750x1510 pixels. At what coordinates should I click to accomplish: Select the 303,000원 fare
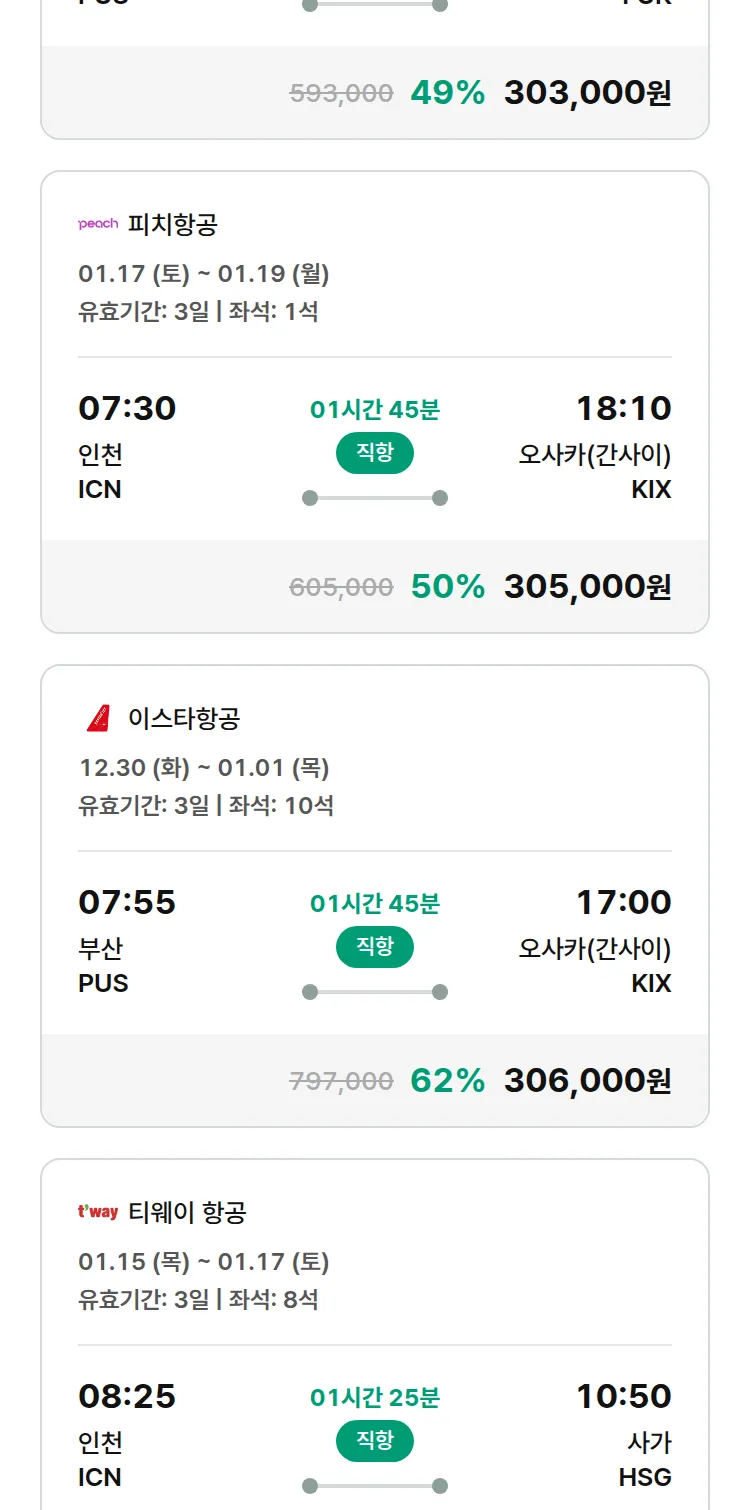(x=587, y=93)
